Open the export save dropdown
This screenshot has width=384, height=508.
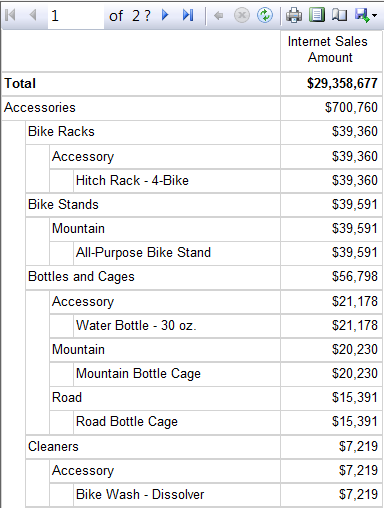tap(366, 15)
